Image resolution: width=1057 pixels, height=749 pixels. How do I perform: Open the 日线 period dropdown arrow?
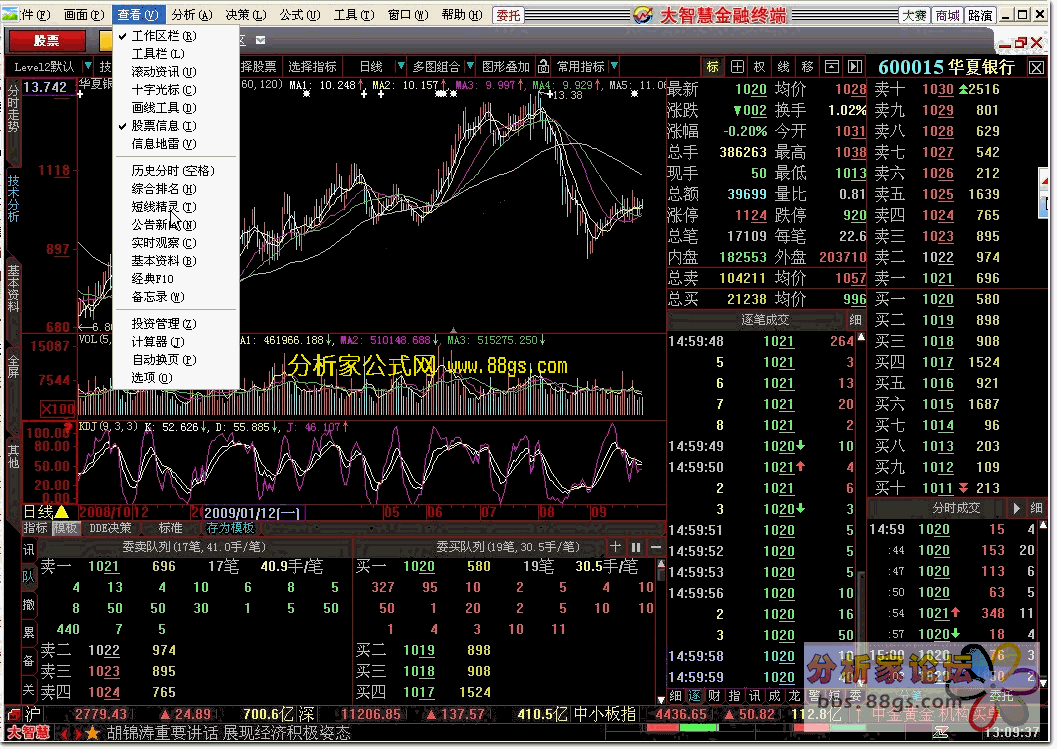[401, 66]
